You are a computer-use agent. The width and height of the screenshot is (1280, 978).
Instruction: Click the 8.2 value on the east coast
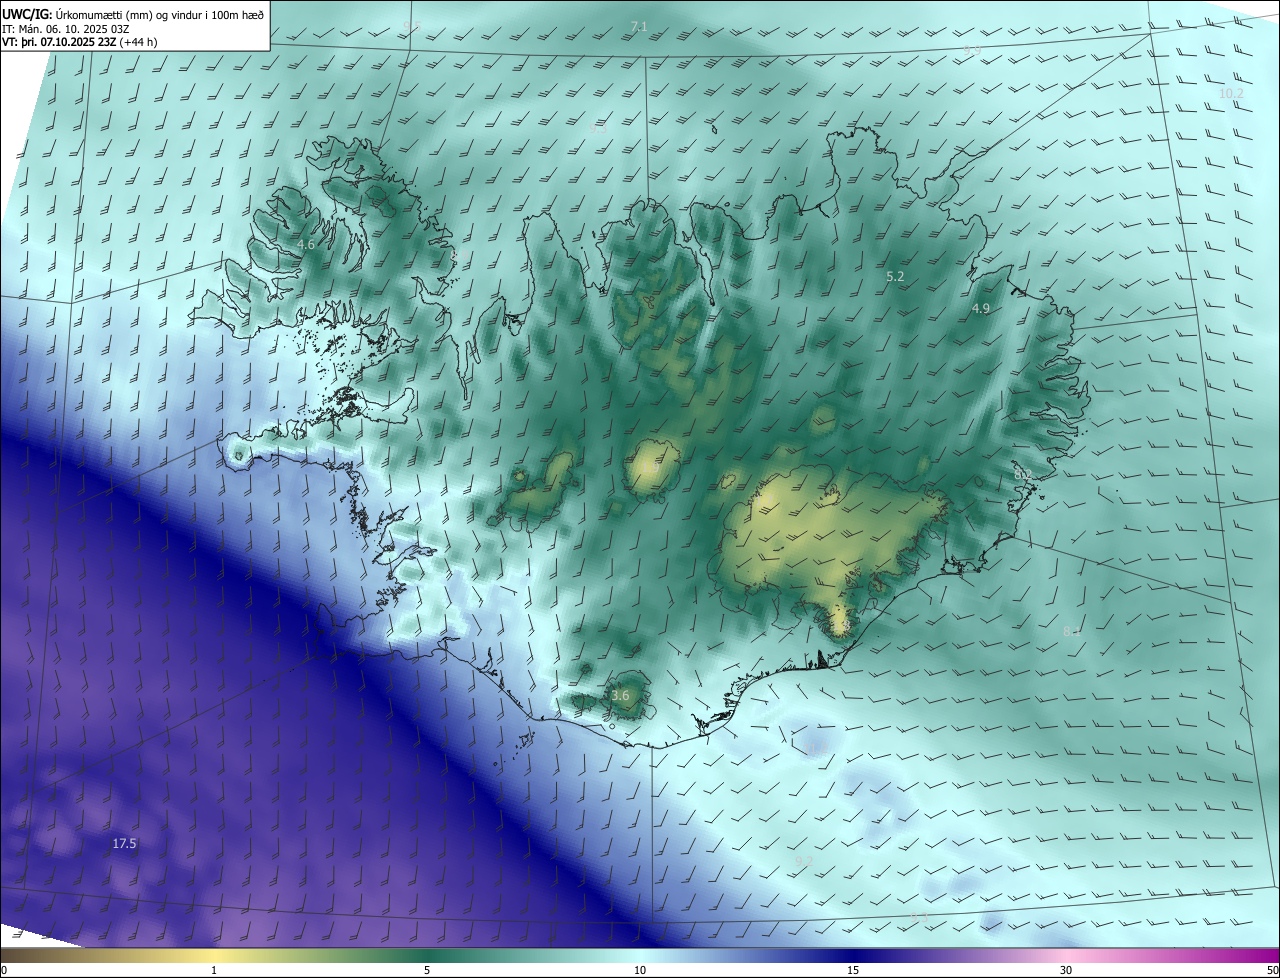[1023, 474]
